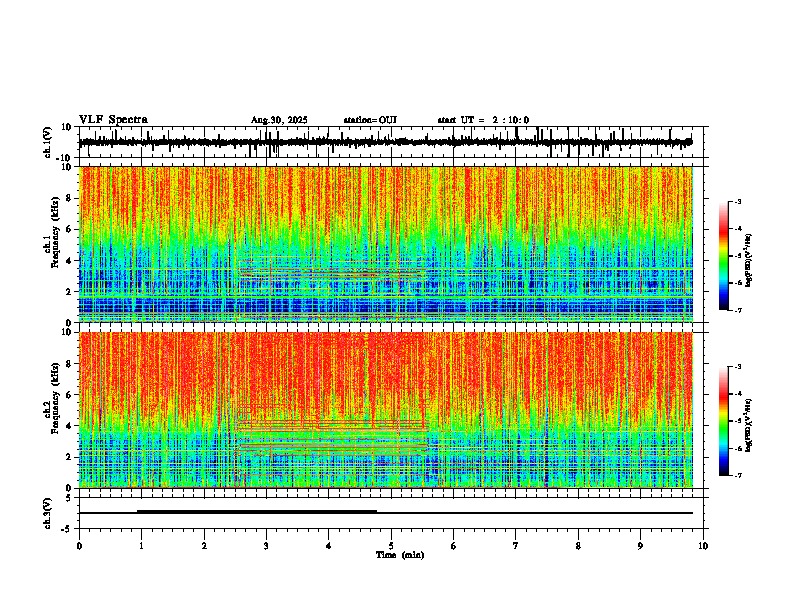Click the 'VLF Spectra' title text
This screenshot has height=612, width=792.
pos(113,119)
